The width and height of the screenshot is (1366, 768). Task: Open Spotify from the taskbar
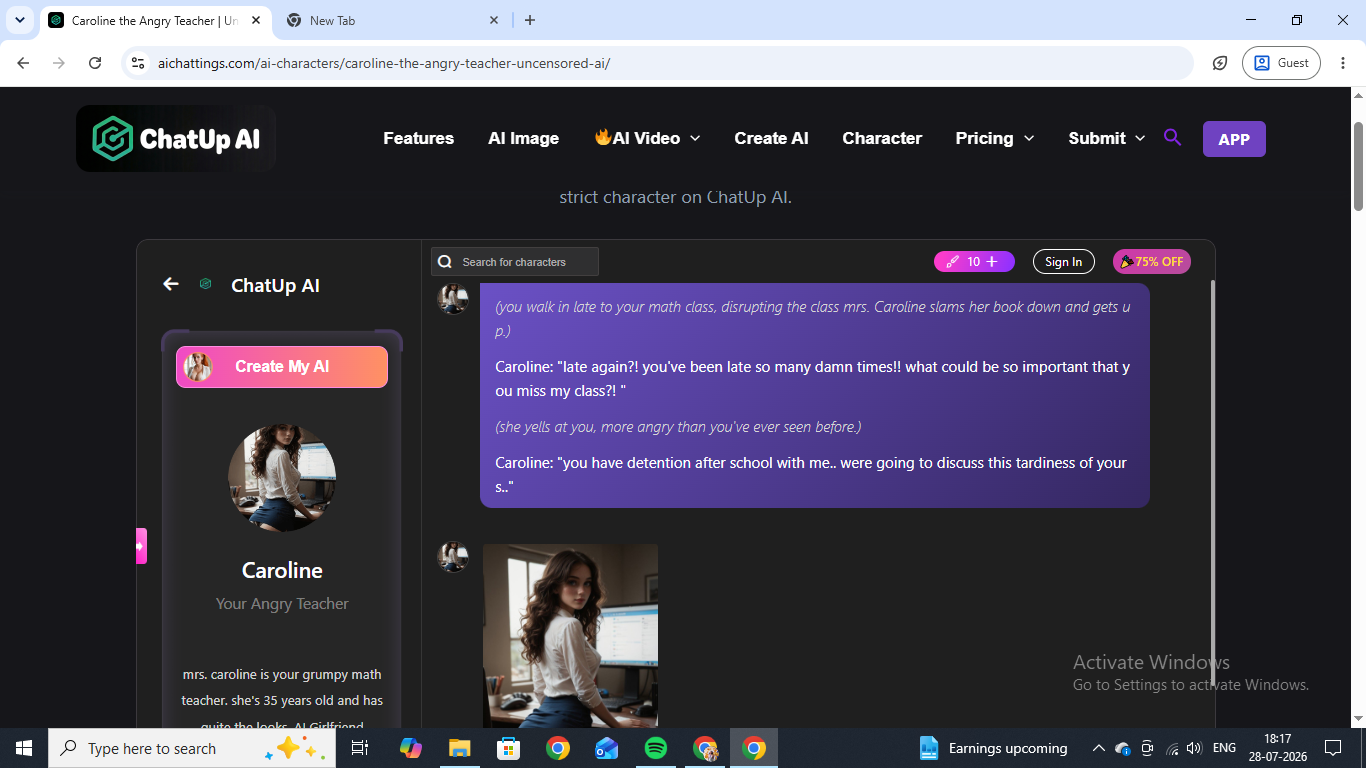pyautogui.click(x=656, y=748)
